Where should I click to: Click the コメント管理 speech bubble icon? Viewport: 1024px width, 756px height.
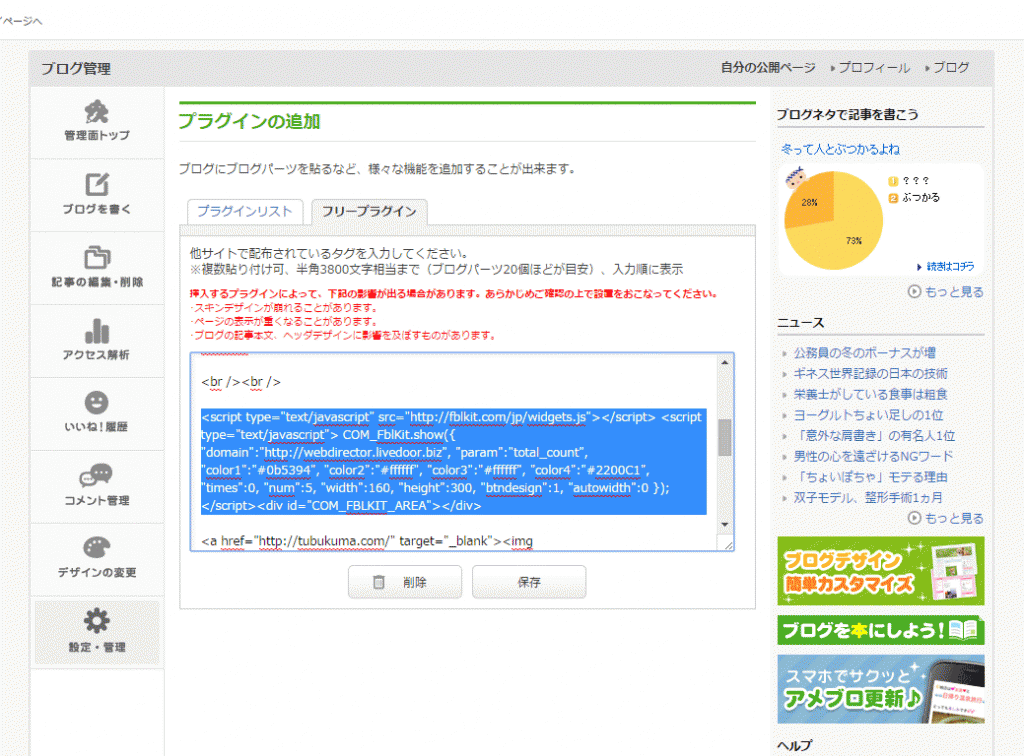[x=97, y=476]
